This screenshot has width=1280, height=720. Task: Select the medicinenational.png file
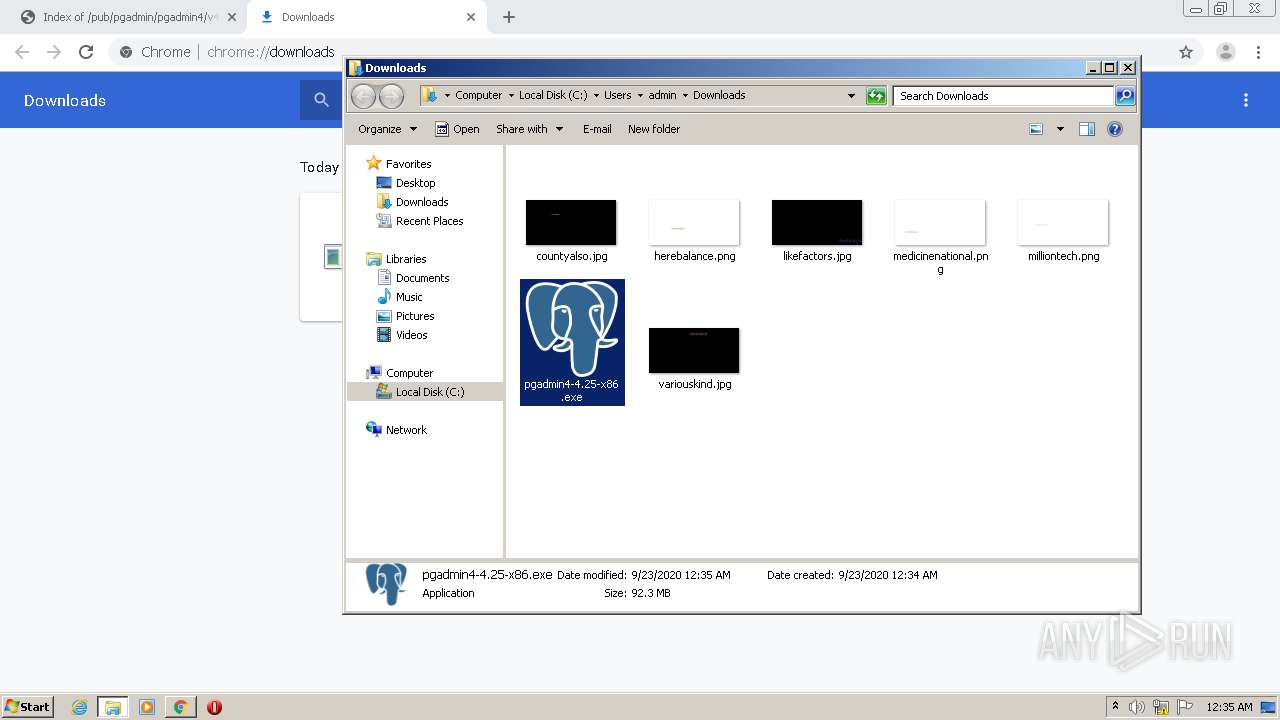940,235
